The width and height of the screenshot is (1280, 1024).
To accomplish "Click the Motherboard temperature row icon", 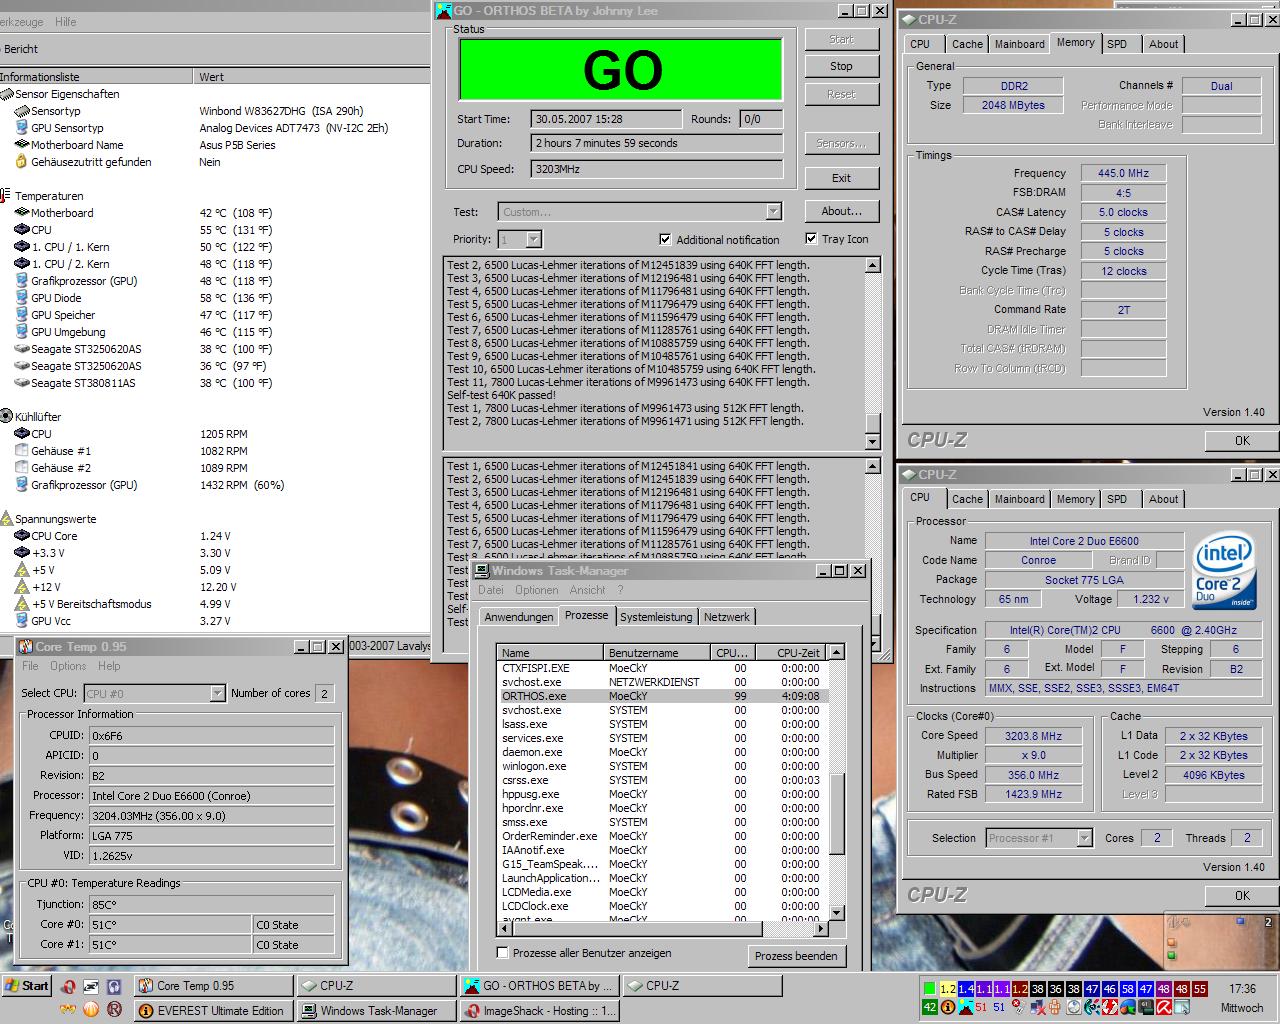I will pos(22,213).
